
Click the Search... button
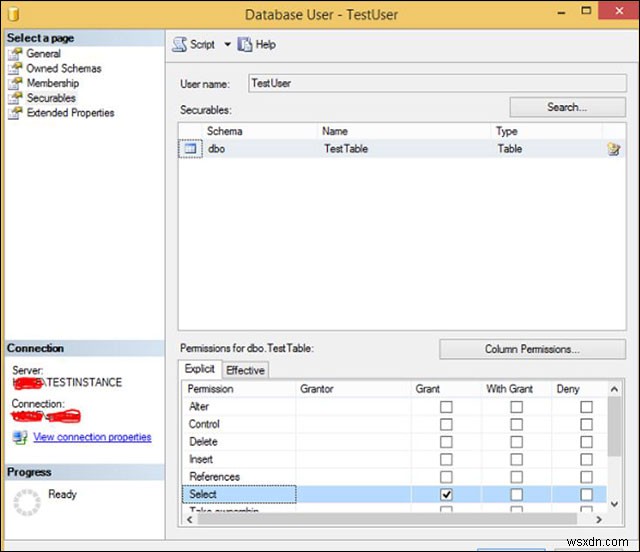pos(567,107)
